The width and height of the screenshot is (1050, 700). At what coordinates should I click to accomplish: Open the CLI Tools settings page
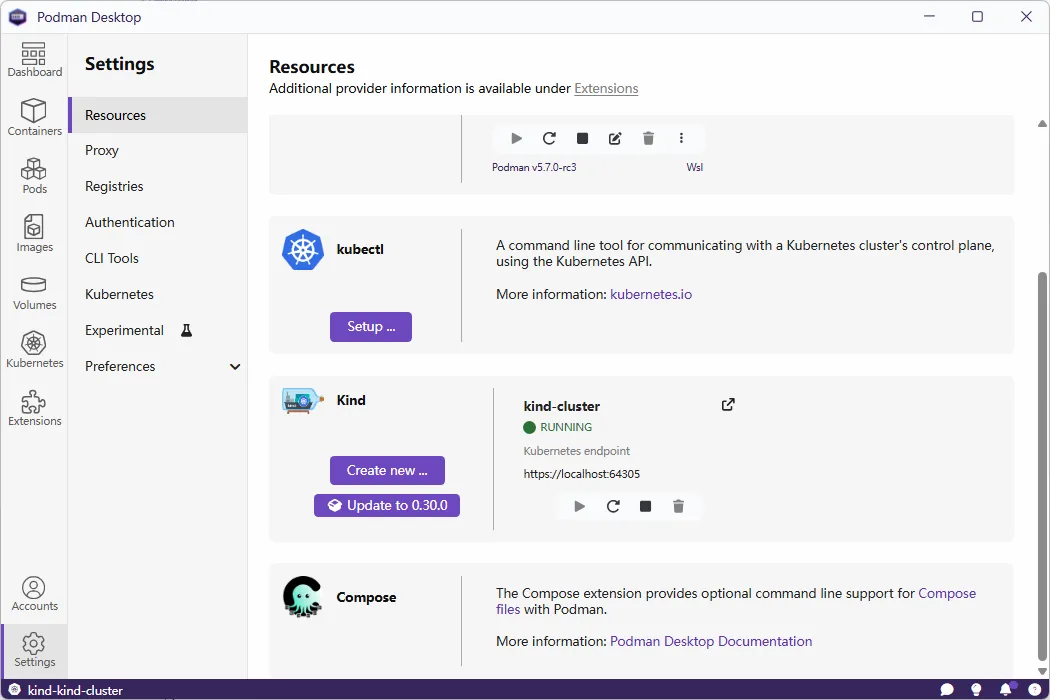click(111, 258)
